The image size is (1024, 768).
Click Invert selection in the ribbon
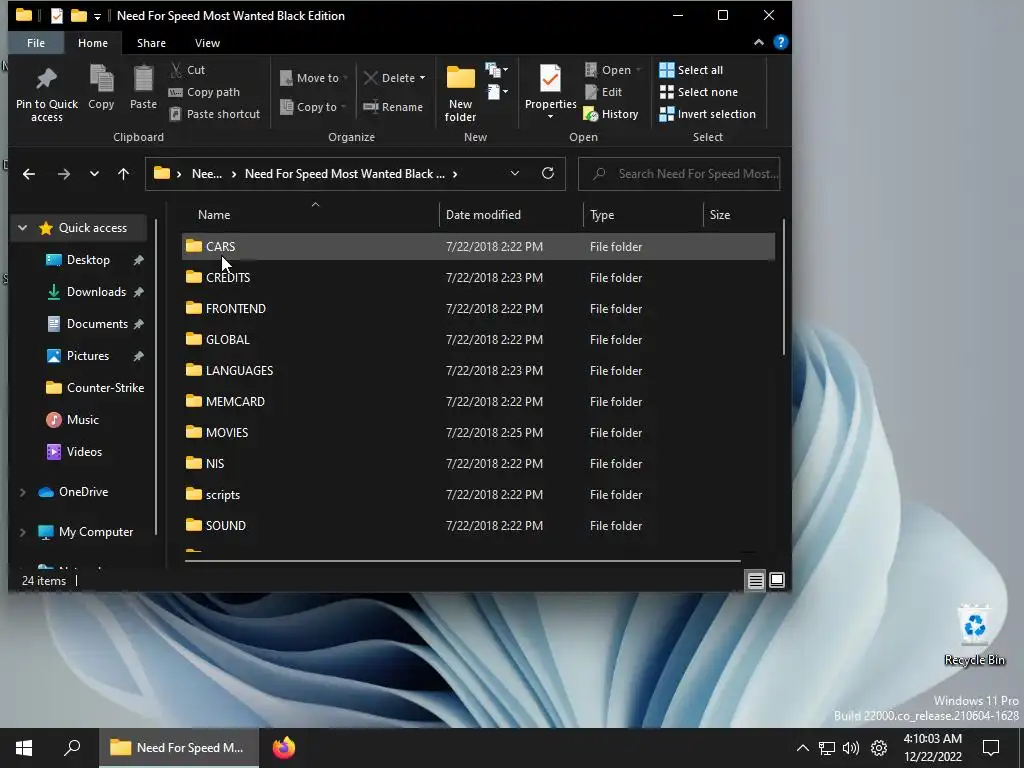click(707, 114)
